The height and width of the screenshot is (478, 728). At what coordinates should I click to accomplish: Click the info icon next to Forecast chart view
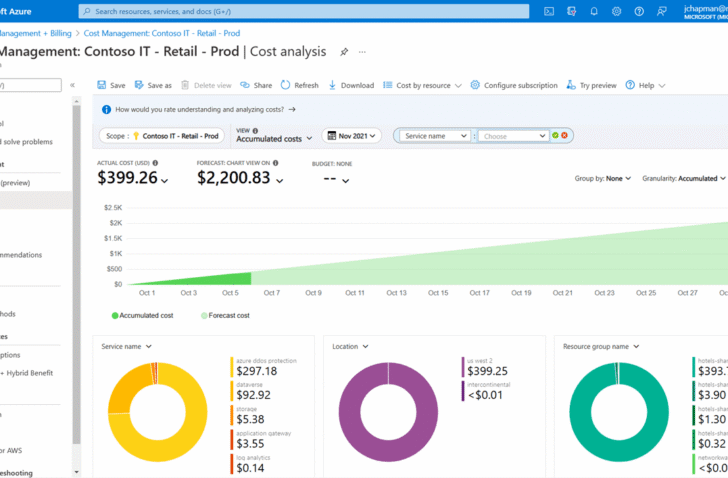[275, 163]
